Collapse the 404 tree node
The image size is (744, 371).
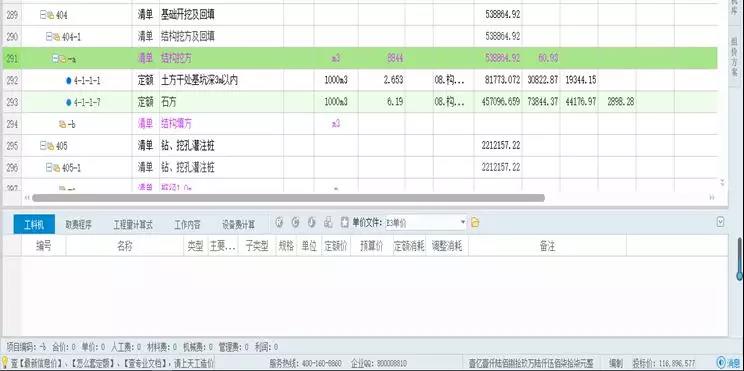[43, 15]
